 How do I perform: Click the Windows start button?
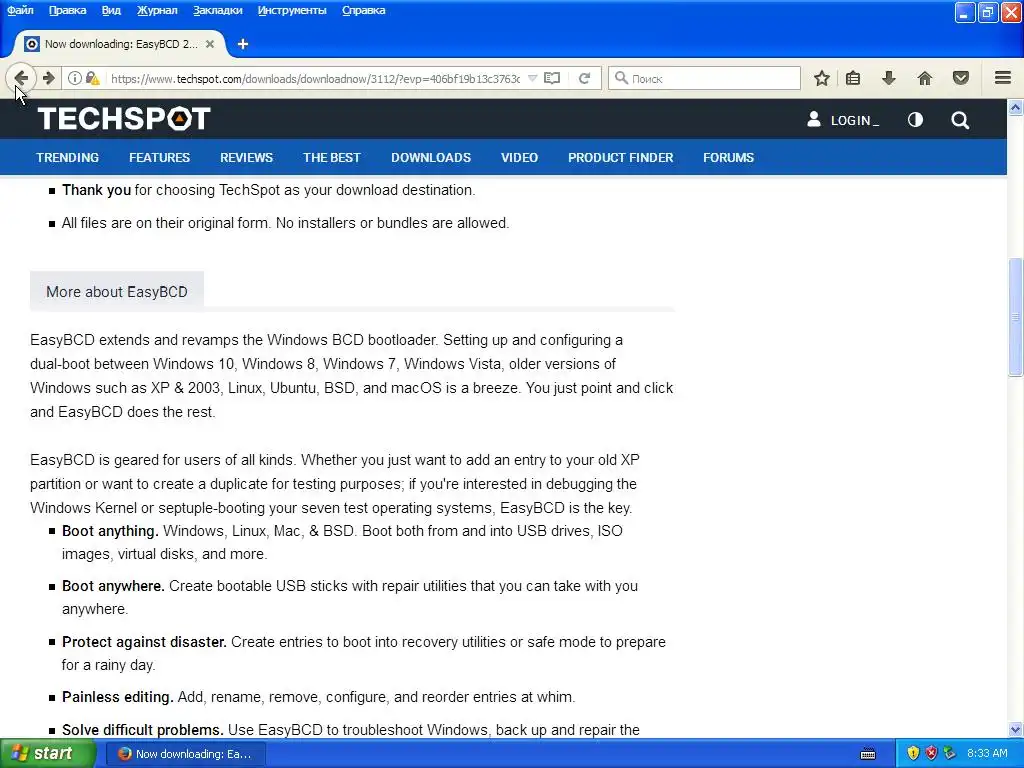coord(48,754)
